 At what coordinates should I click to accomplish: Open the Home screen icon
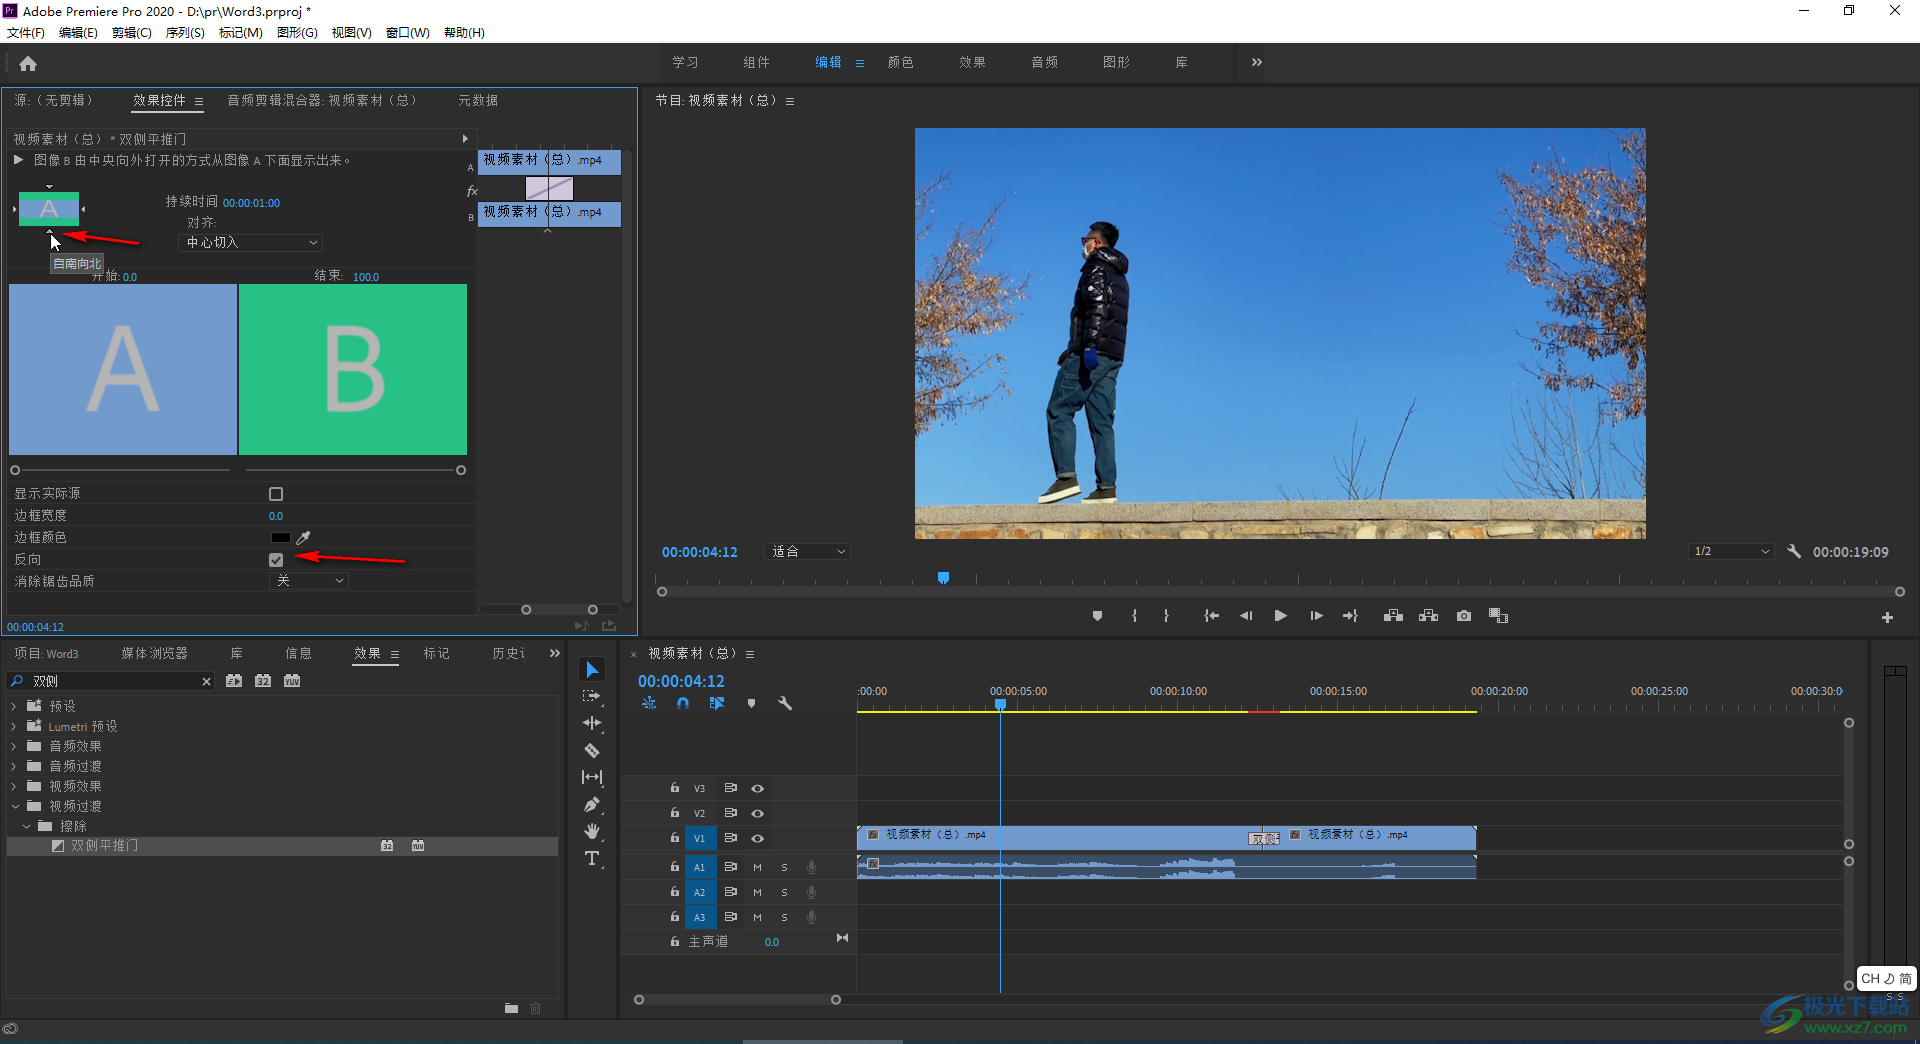click(x=28, y=64)
